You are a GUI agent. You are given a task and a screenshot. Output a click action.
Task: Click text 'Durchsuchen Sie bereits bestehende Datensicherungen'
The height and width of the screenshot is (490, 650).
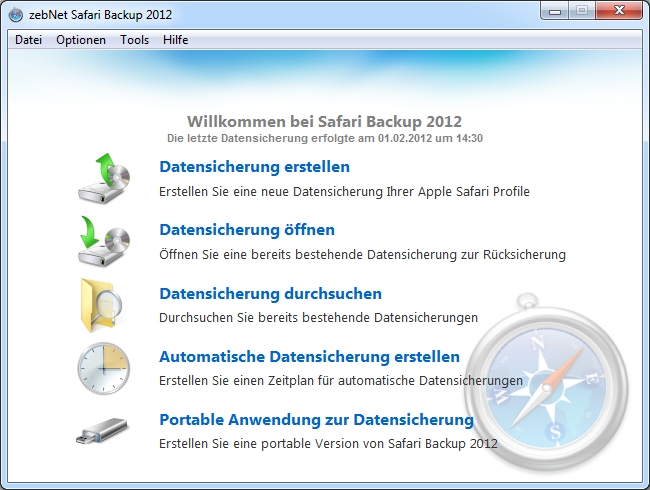(318, 318)
